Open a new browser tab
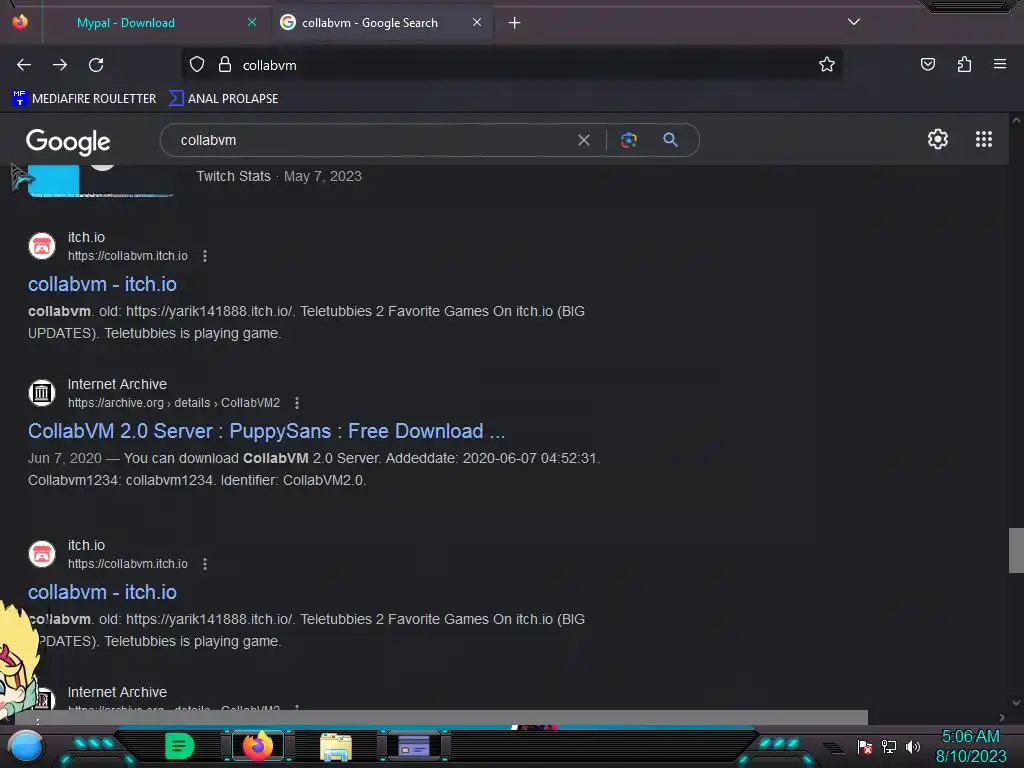Viewport: 1024px width, 768px height. coord(515,23)
